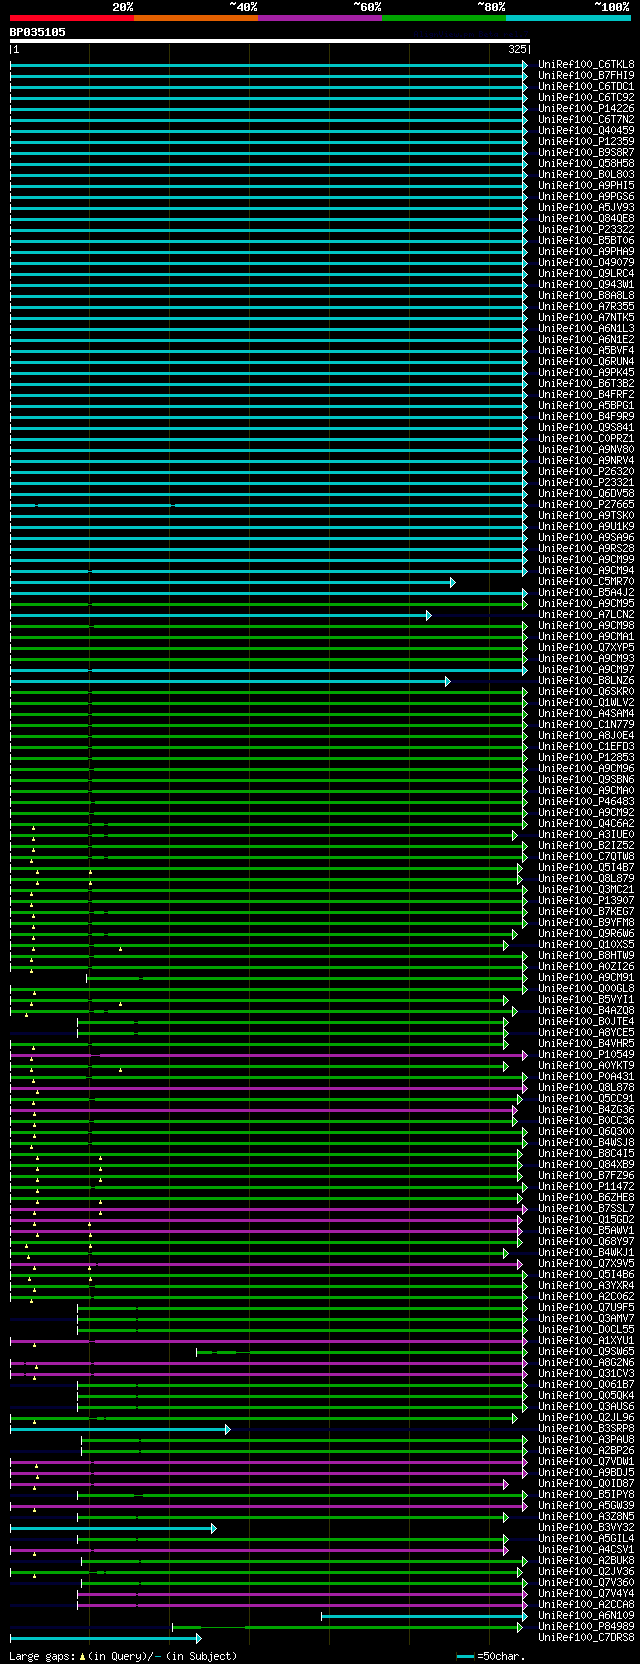
Task: Select label UniRef100_C5MR70
Action: pyautogui.click(x=586, y=581)
